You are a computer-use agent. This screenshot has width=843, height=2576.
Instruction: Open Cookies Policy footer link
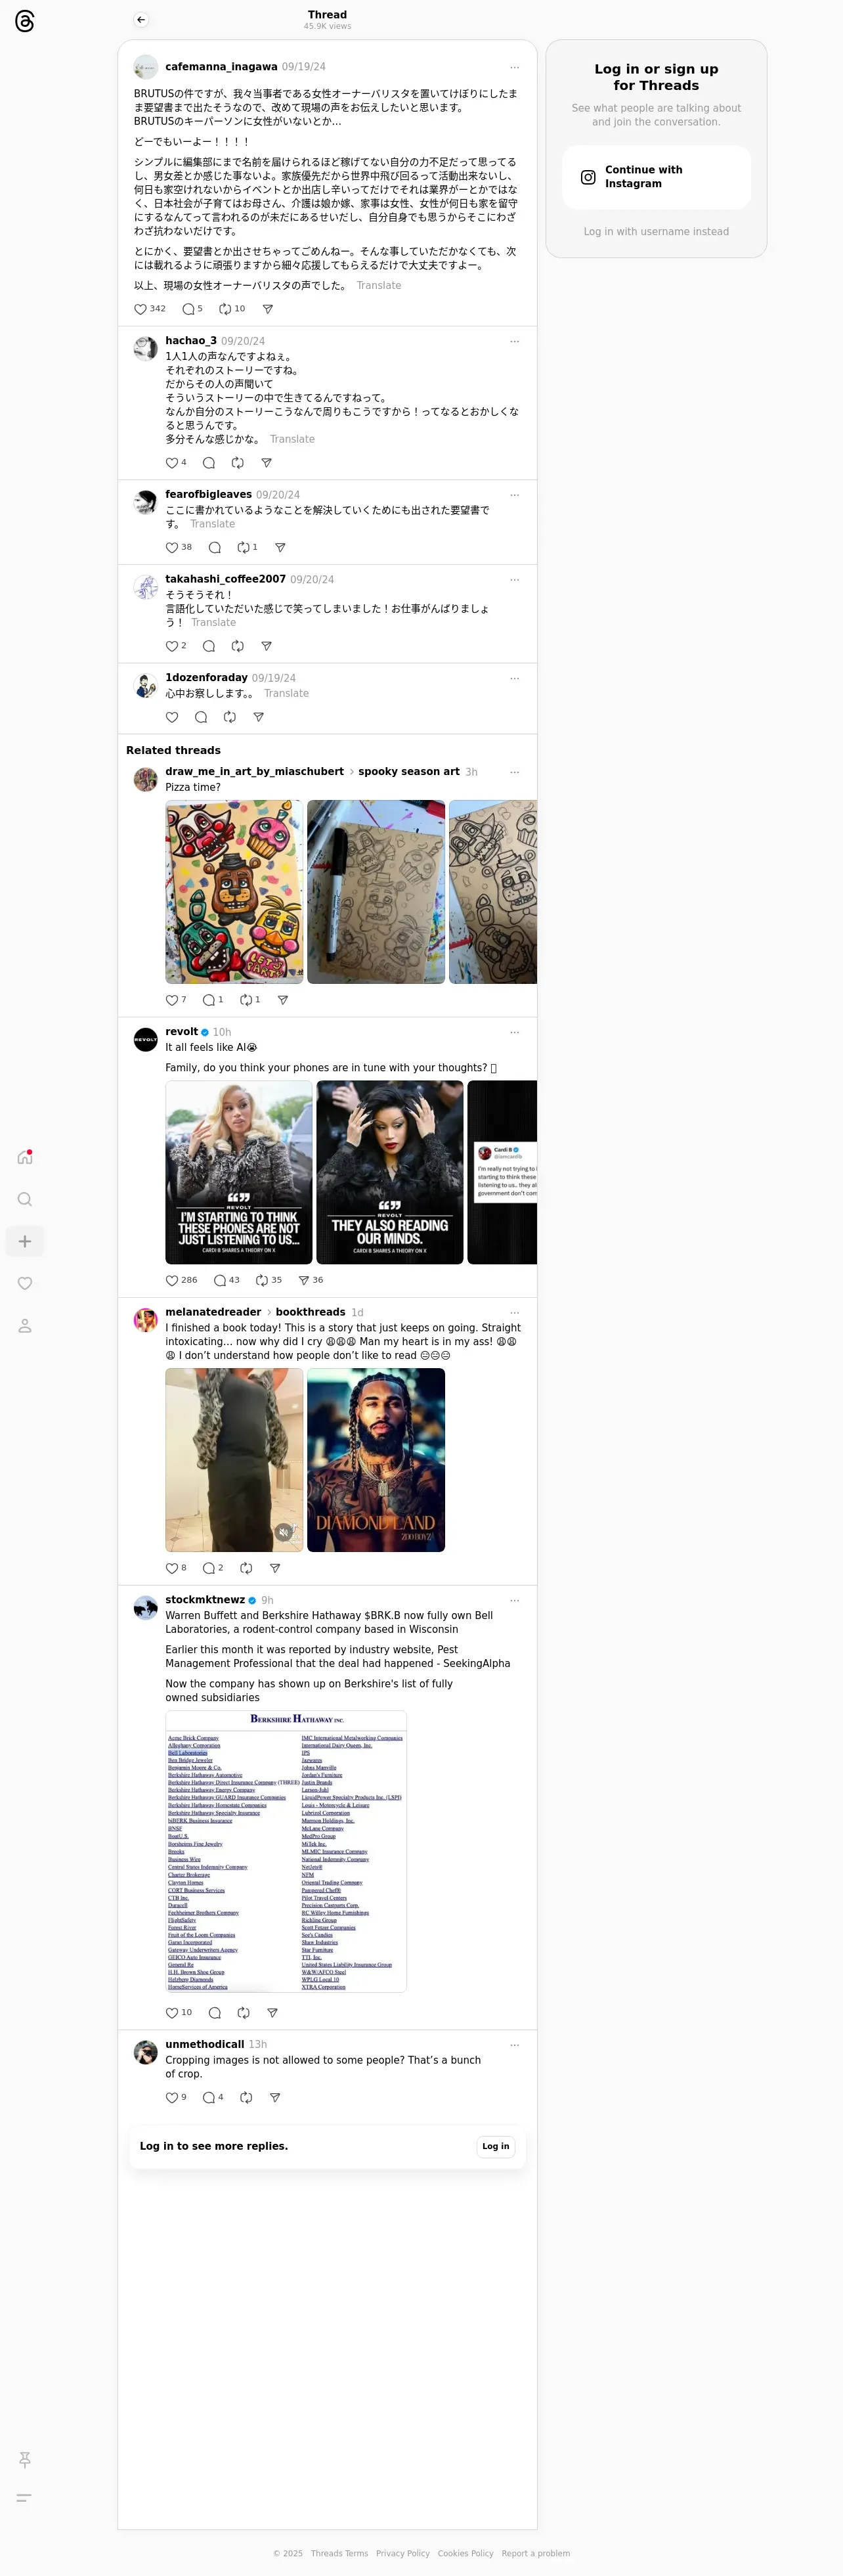click(465, 2553)
